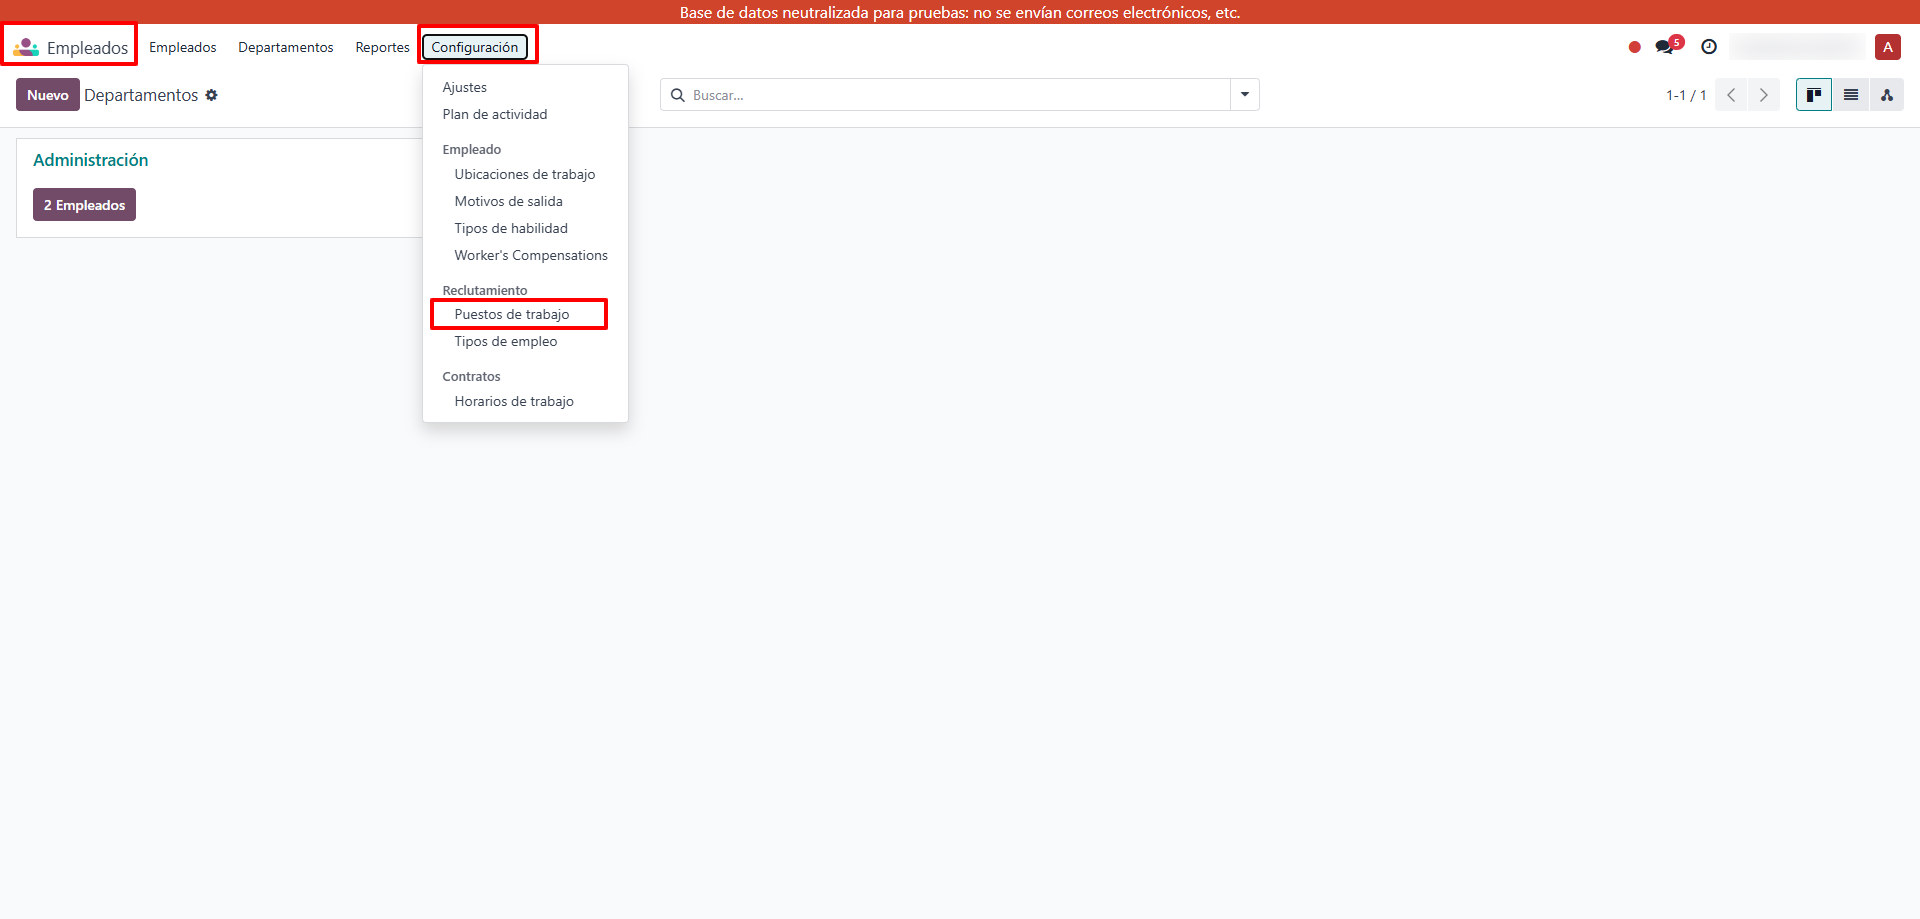Open Motivos de salida
This screenshot has height=919, width=1920.
[509, 201]
